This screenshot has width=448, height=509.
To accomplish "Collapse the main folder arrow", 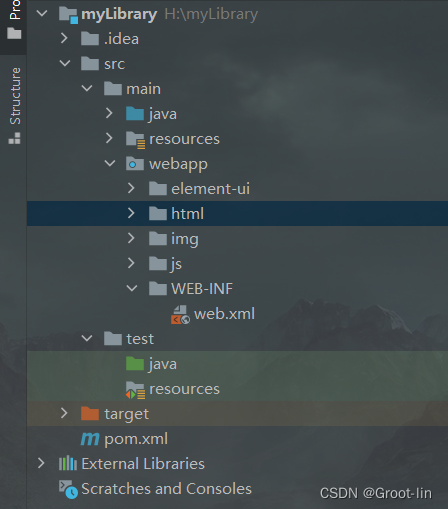I will pos(87,88).
